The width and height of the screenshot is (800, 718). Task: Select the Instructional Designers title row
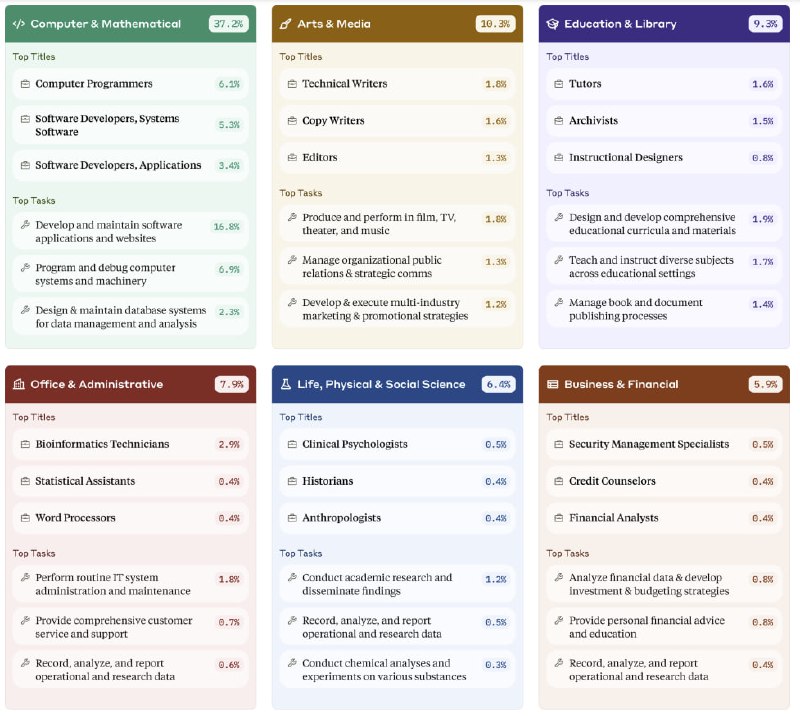tap(664, 158)
